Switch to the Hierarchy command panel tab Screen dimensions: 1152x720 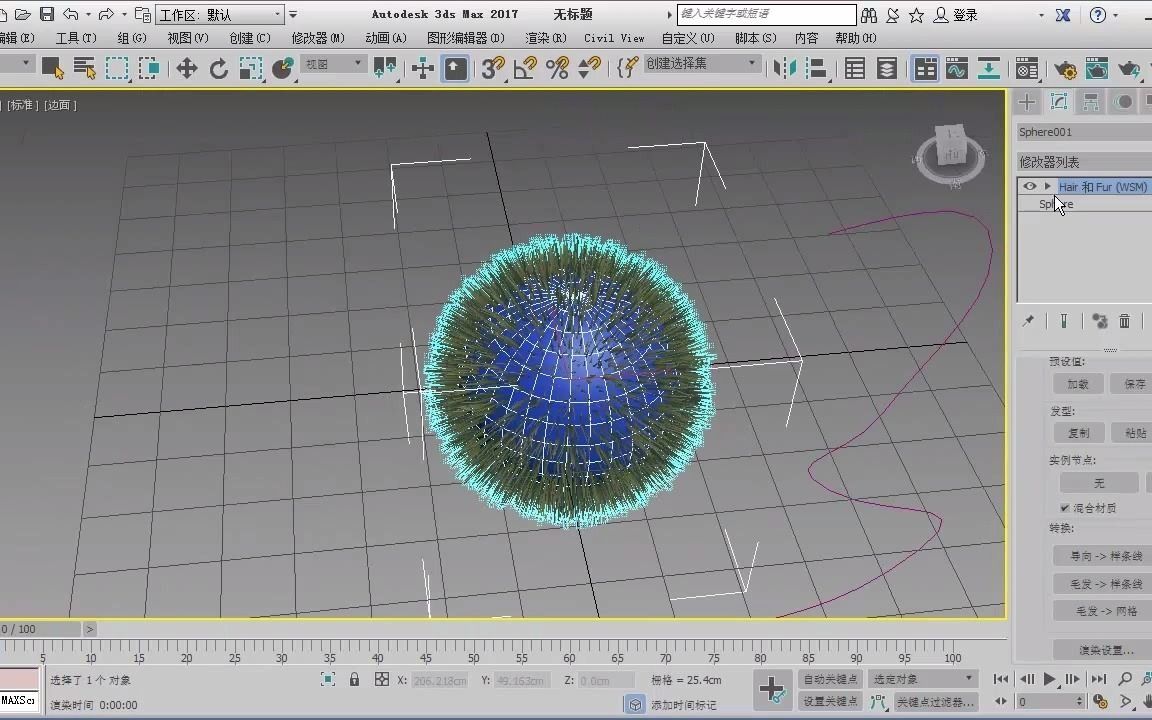pyautogui.click(x=1091, y=101)
